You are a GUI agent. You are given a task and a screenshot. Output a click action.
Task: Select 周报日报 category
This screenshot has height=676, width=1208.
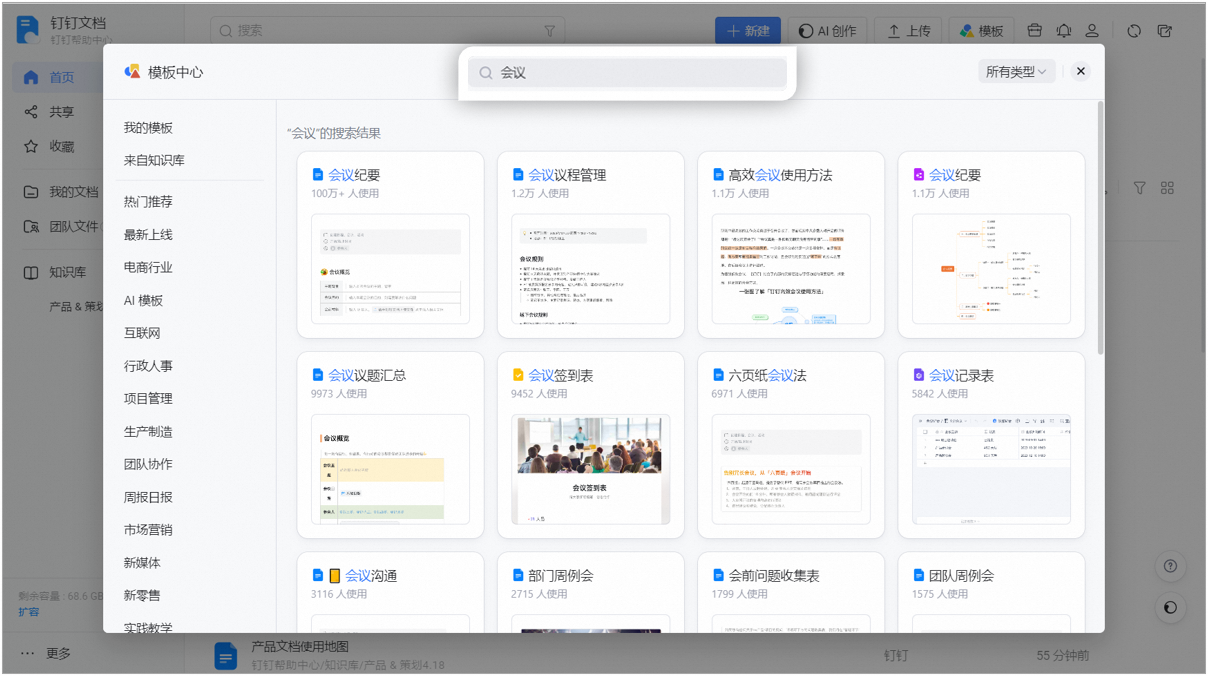(148, 498)
